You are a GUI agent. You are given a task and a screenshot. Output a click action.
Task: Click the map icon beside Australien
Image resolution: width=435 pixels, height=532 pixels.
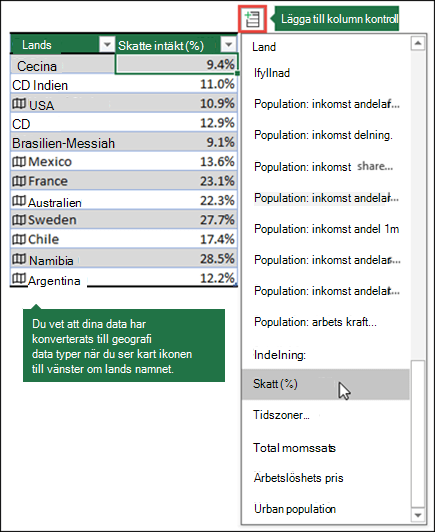pyautogui.click(x=19, y=201)
